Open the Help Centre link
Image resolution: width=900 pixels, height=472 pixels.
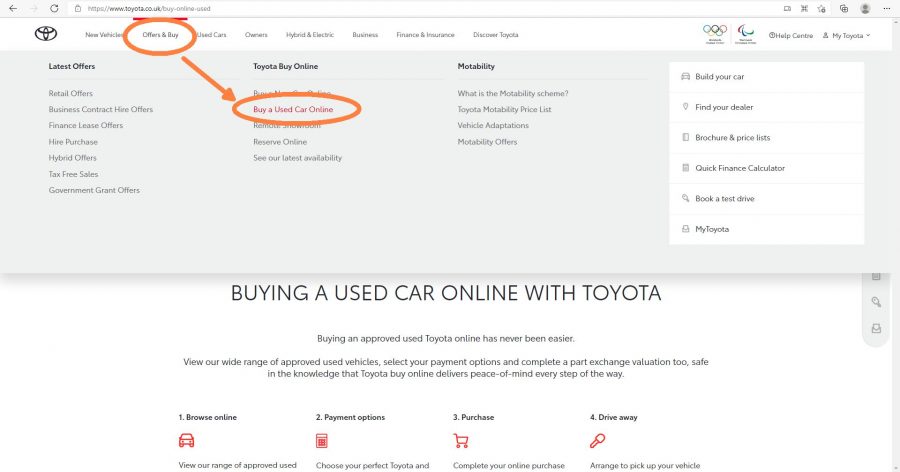click(x=791, y=36)
